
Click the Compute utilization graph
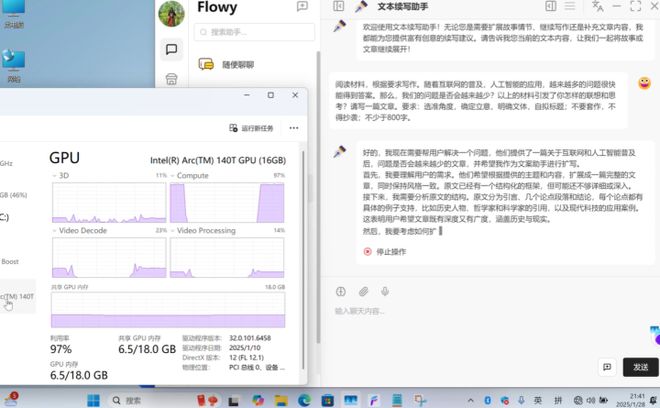pos(227,203)
